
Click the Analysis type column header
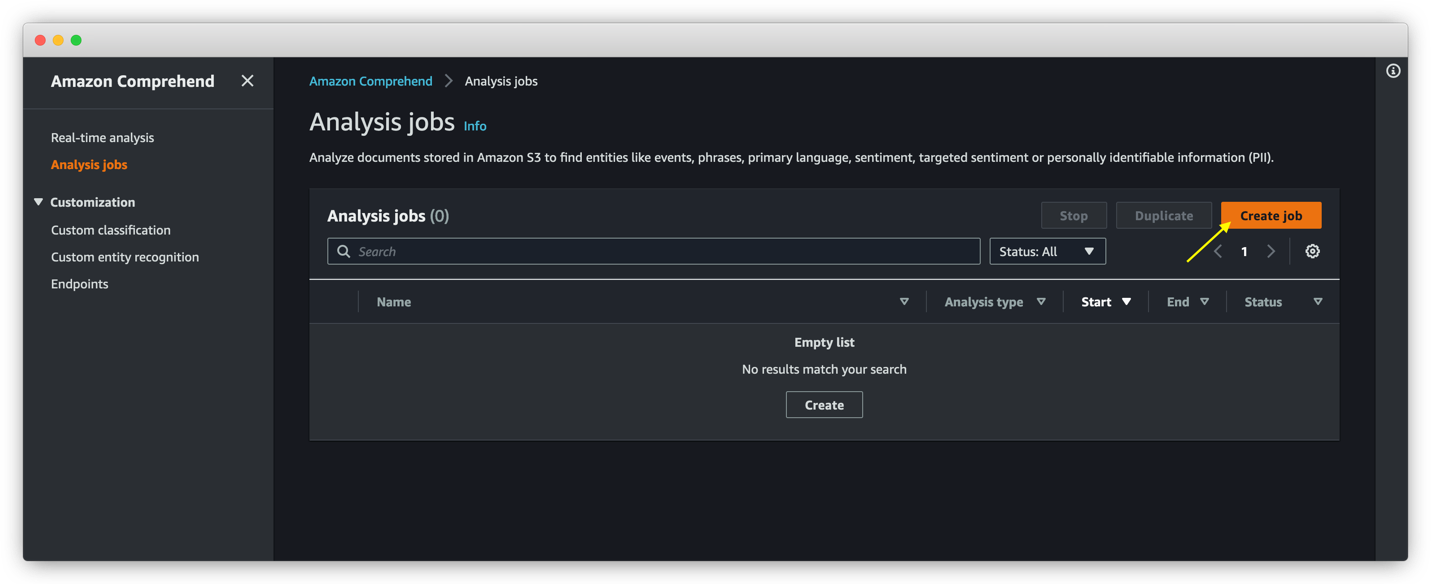[x=984, y=302]
